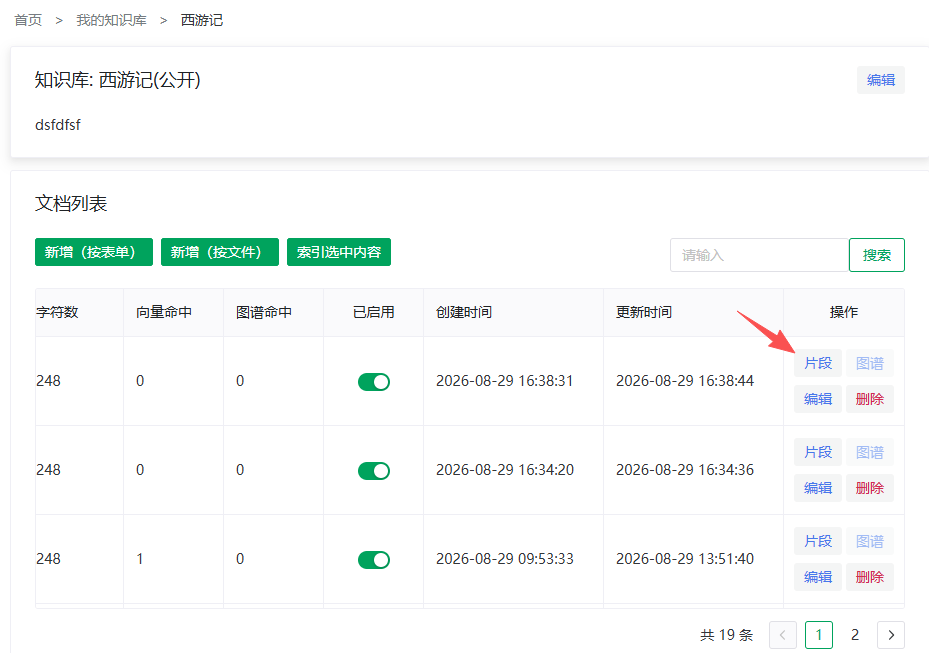929x653 pixels.
Task: Click 删除 for row updated 13:51:40
Action: [x=870, y=577]
